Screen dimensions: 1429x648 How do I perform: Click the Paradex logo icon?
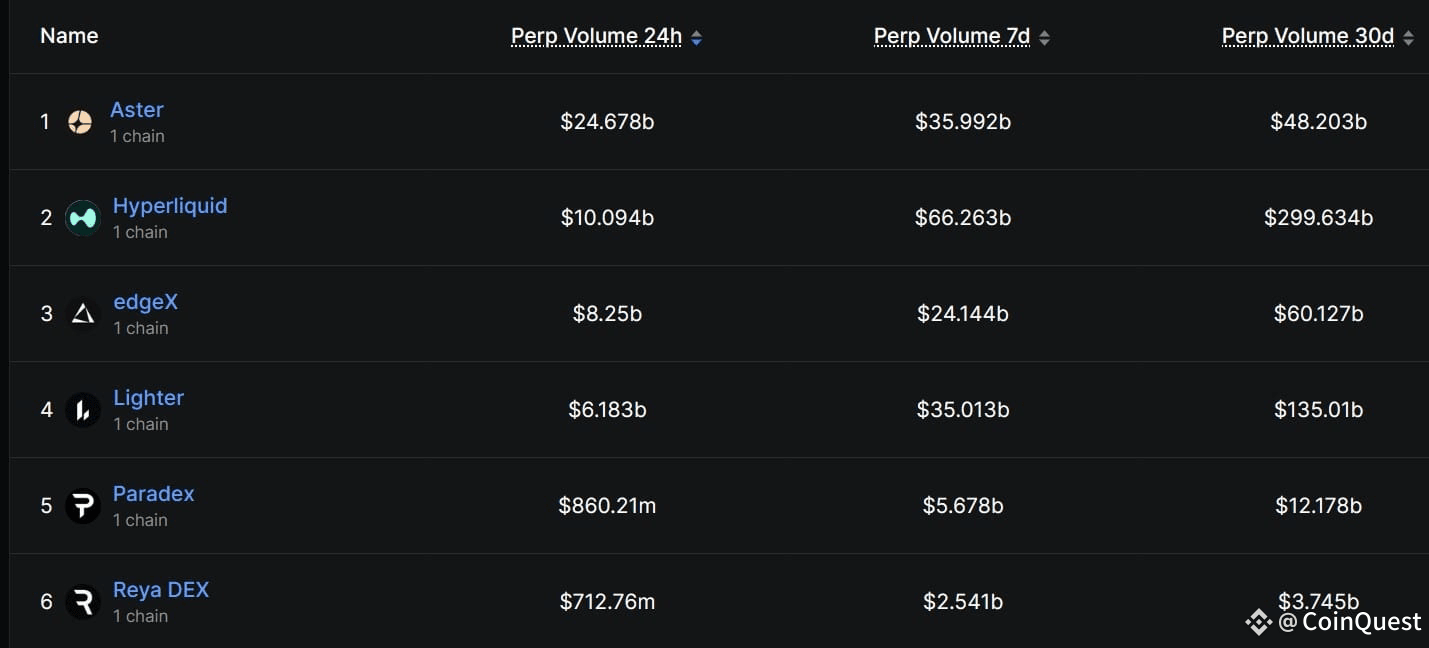83,506
